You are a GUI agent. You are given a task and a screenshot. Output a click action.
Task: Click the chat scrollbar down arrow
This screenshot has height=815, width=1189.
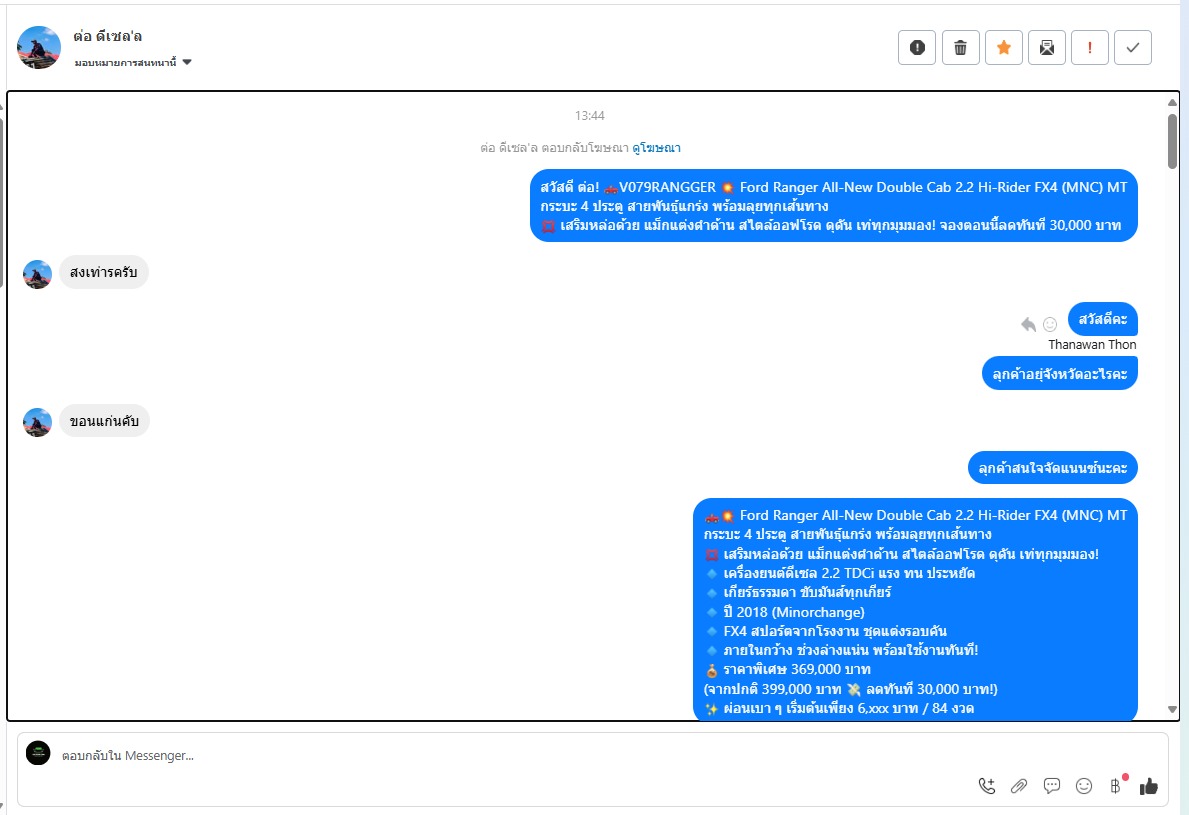pyautogui.click(x=1172, y=710)
